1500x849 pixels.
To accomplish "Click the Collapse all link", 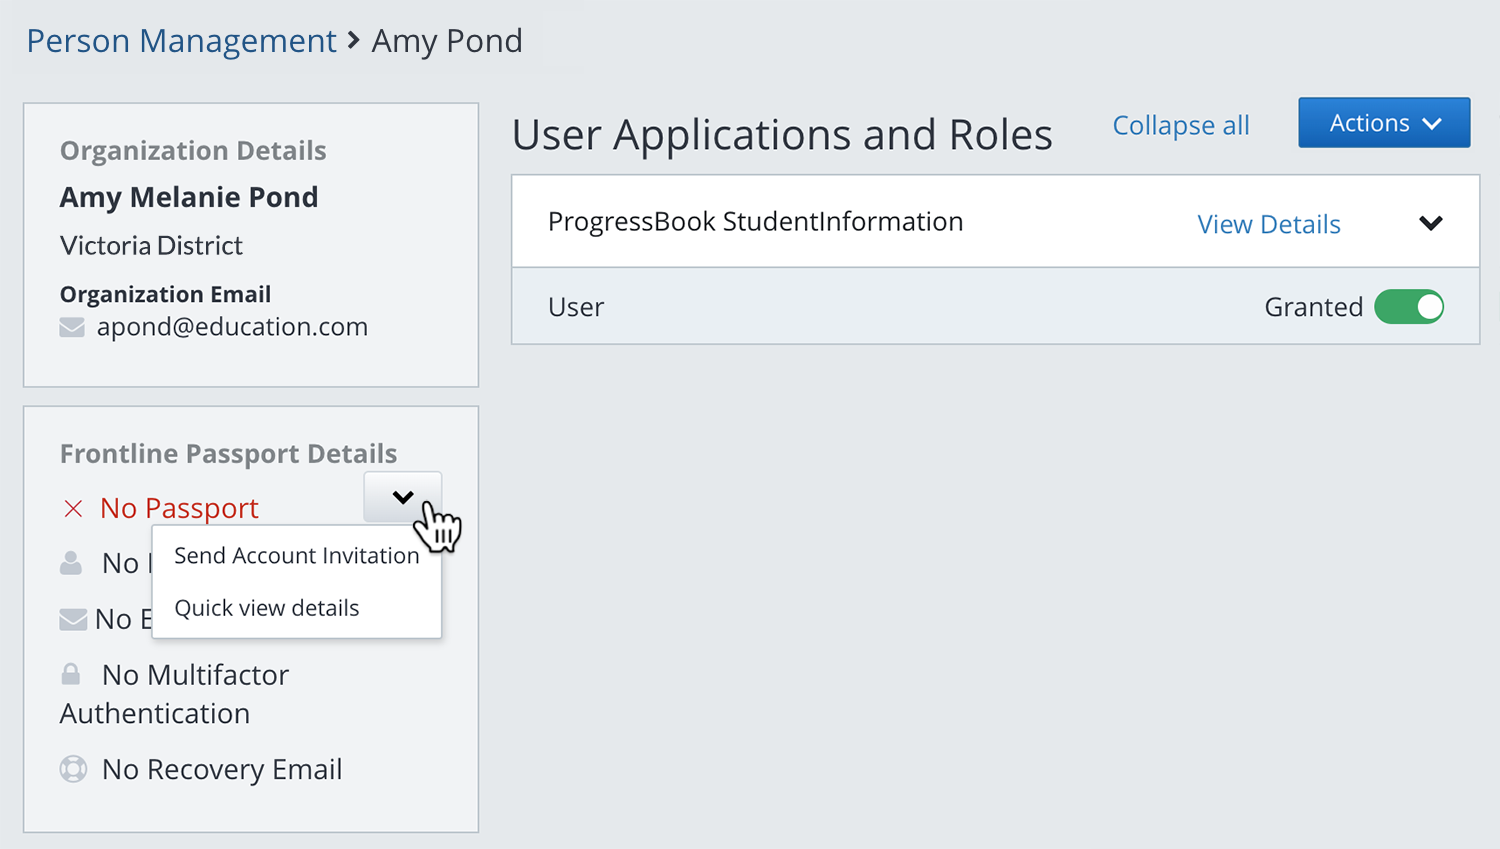I will pyautogui.click(x=1180, y=125).
